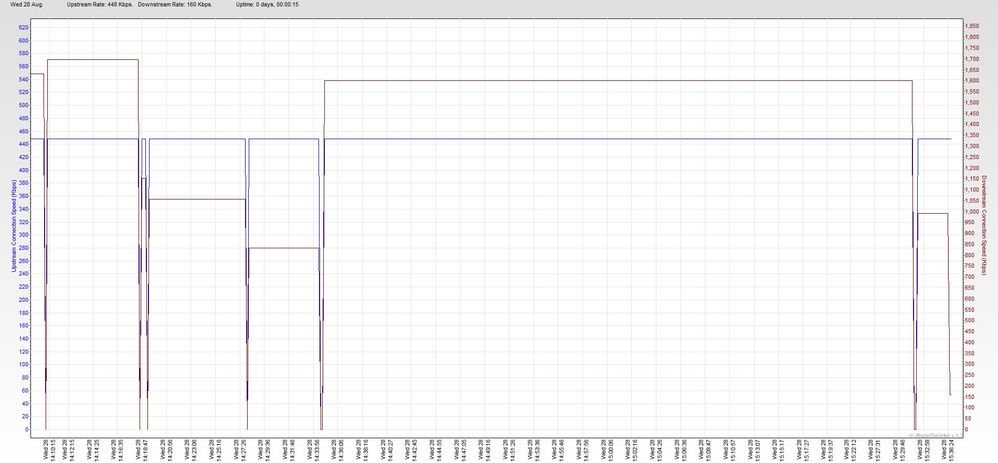The width and height of the screenshot is (998, 463).
Task: Click the 620 tick on the upstream axis
Action: tap(24, 27)
